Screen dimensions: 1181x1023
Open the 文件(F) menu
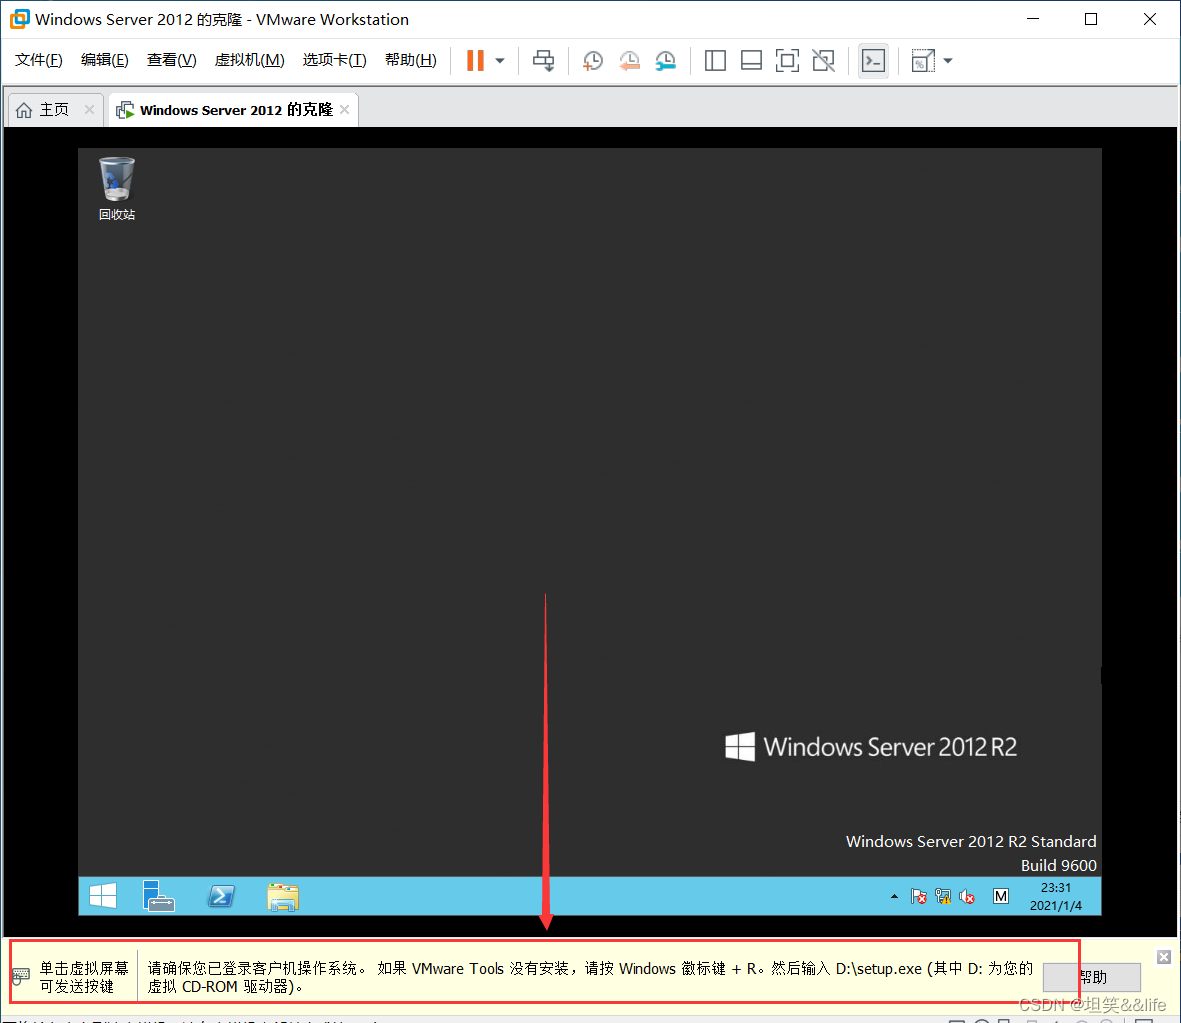coord(38,60)
